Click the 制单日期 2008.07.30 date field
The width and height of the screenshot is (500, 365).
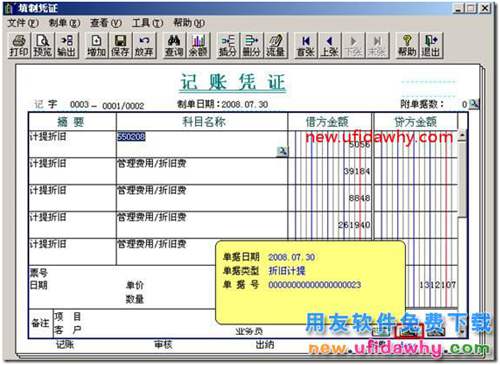[x=245, y=105]
